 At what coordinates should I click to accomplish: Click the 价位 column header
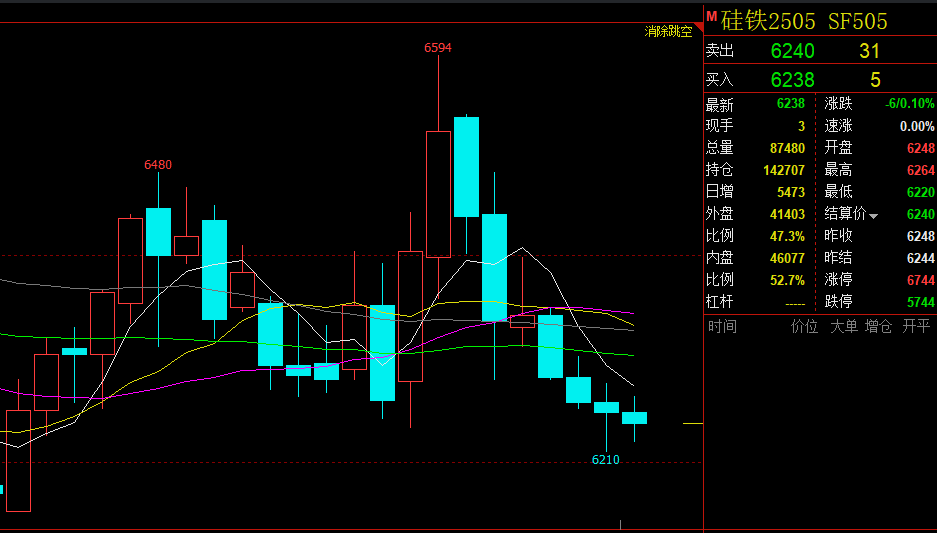pyautogui.click(x=804, y=326)
